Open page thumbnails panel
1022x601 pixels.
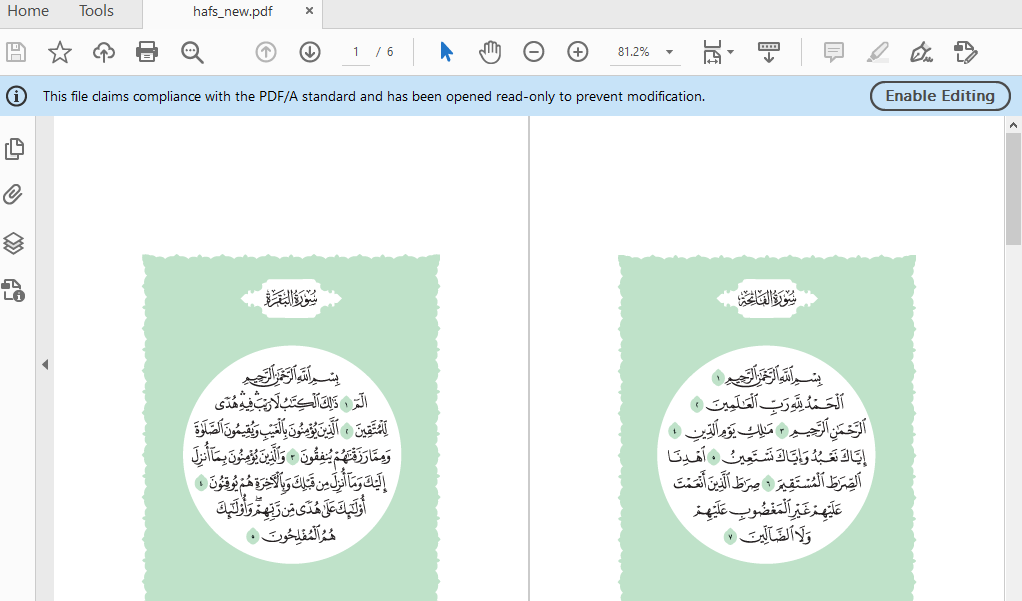click(14, 149)
